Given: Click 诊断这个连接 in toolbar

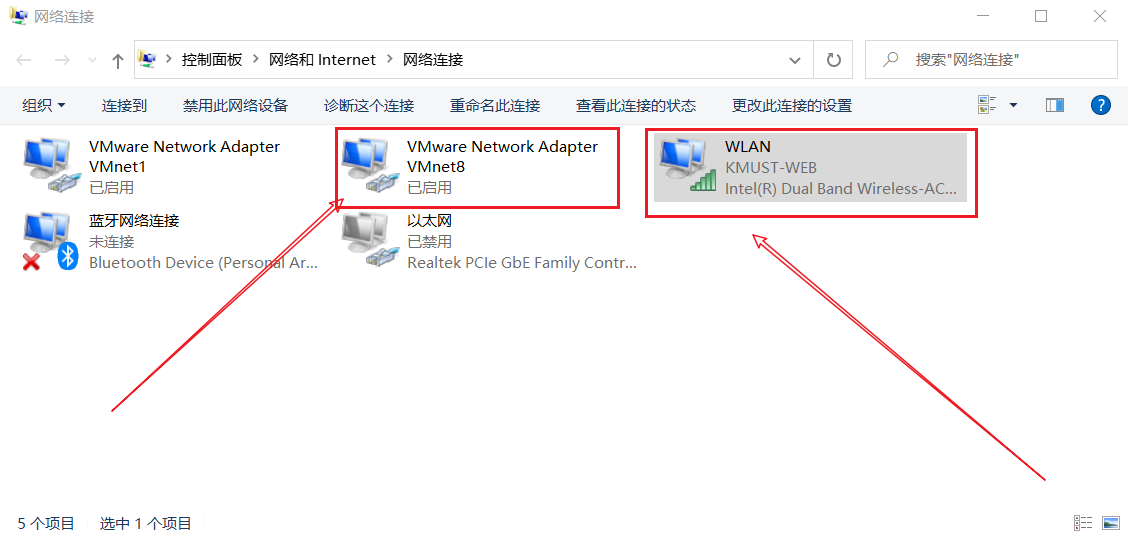Looking at the screenshot, I should pyautogui.click(x=369, y=106).
